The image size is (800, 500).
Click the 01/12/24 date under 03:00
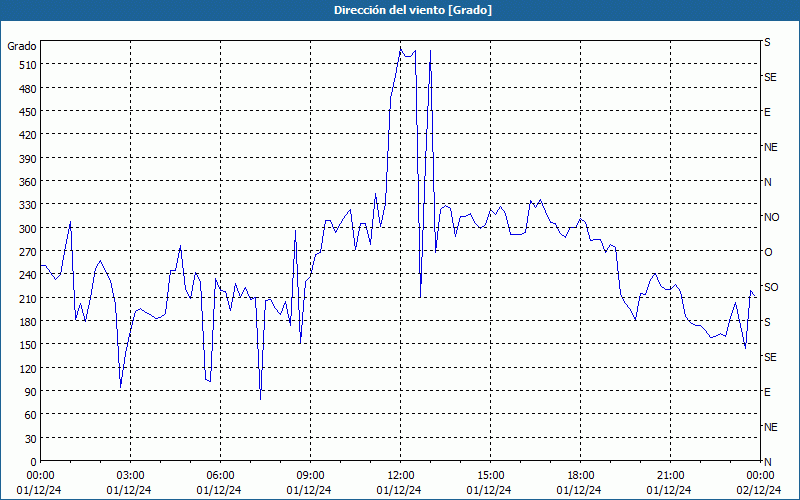click(x=129, y=490)
